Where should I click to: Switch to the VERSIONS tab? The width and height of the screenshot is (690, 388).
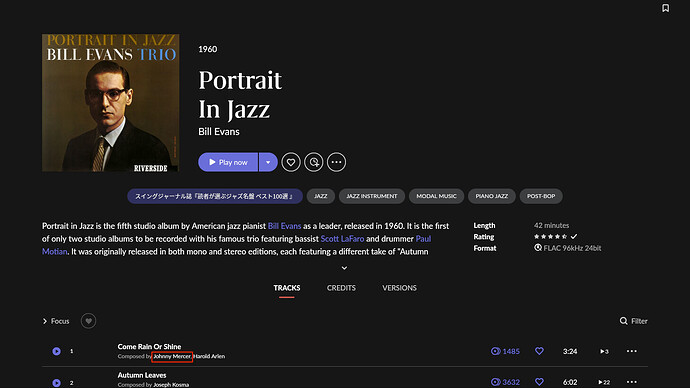click(399, 288)
